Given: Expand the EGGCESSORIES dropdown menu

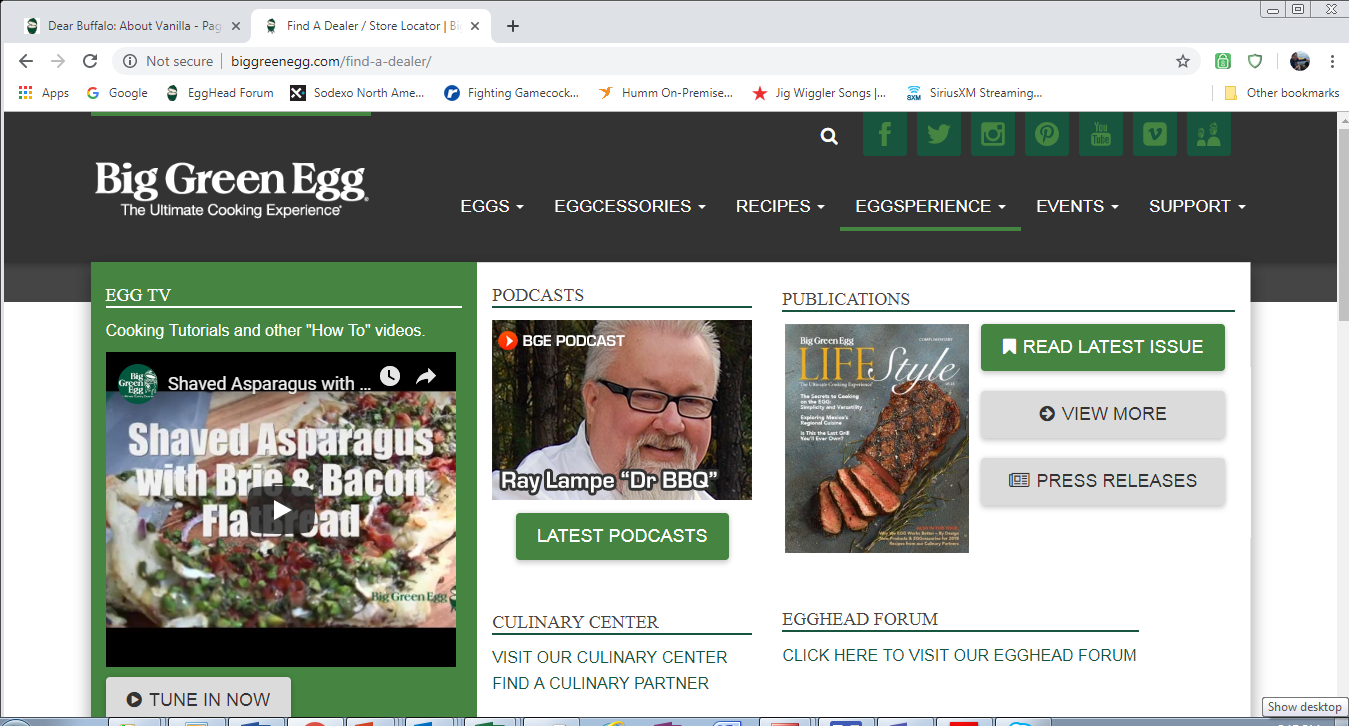Looking at the screenshot, I should click(x=630, y=206).
